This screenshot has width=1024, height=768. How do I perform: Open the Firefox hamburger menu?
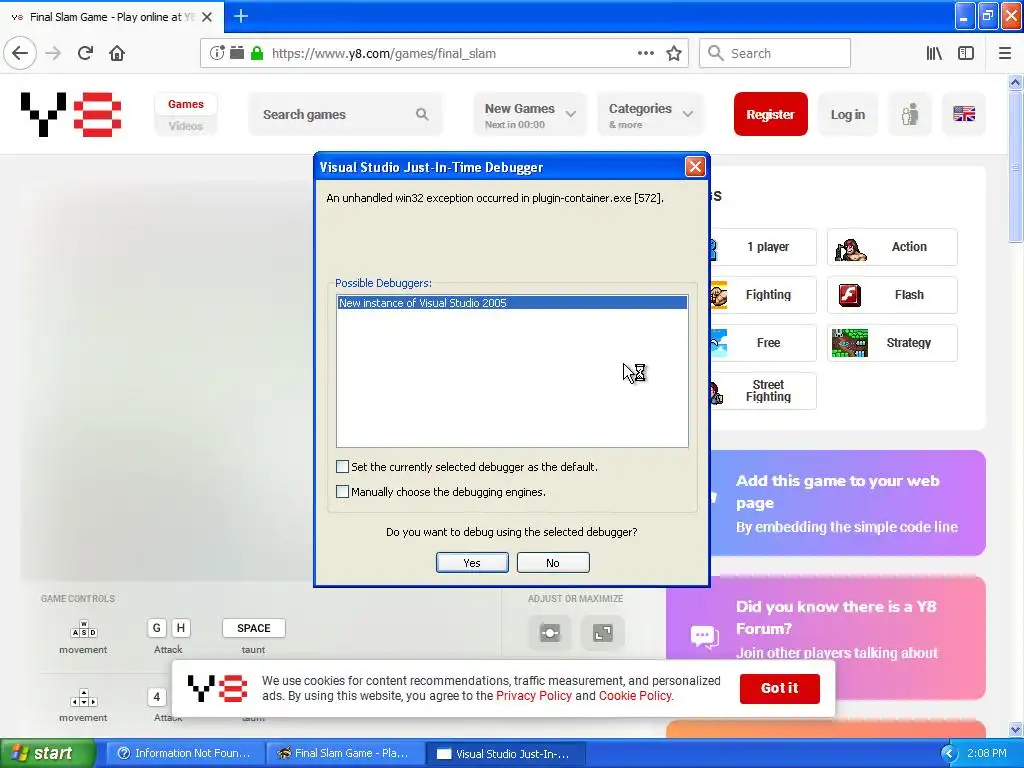(1005, 54)
